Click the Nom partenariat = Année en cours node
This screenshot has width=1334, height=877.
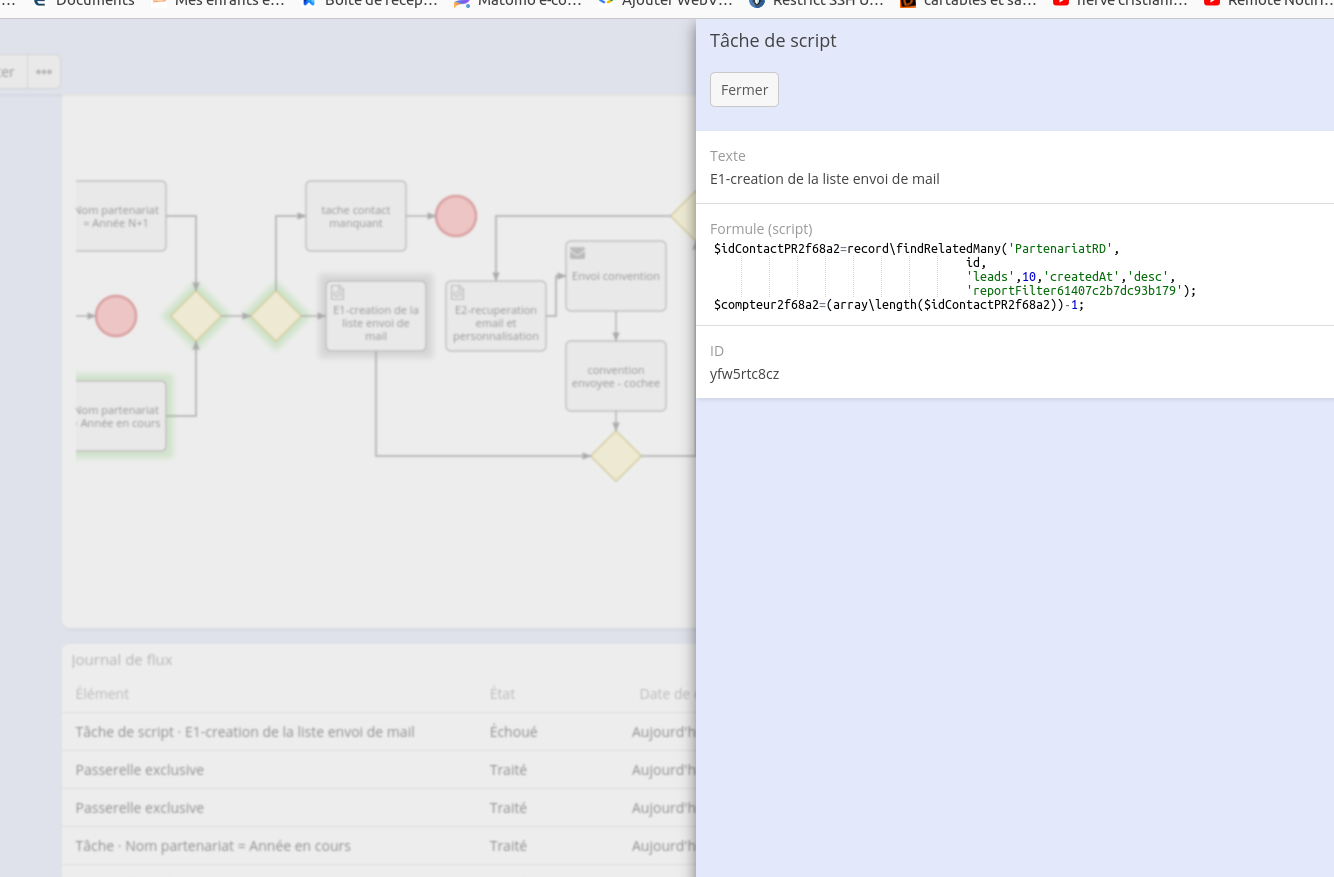point(121,416)
